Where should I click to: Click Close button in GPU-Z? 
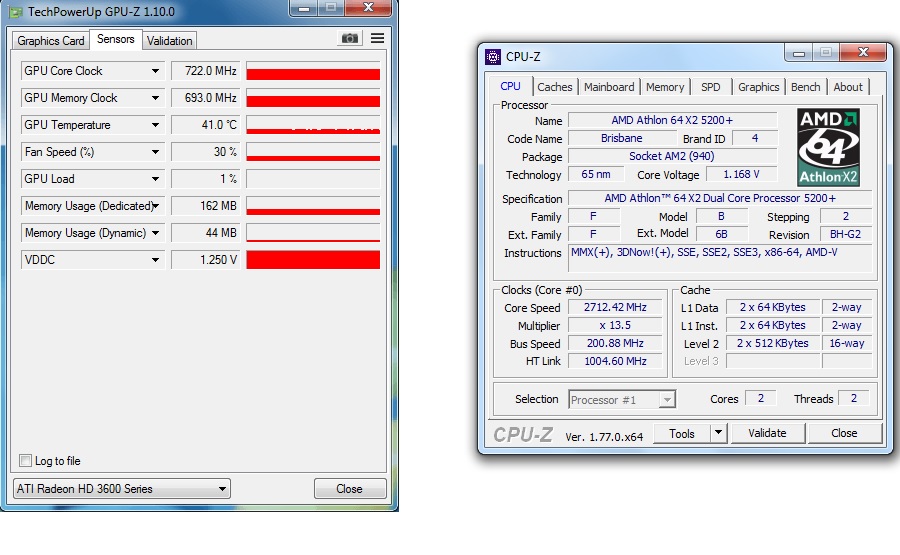tap(350, 489)
